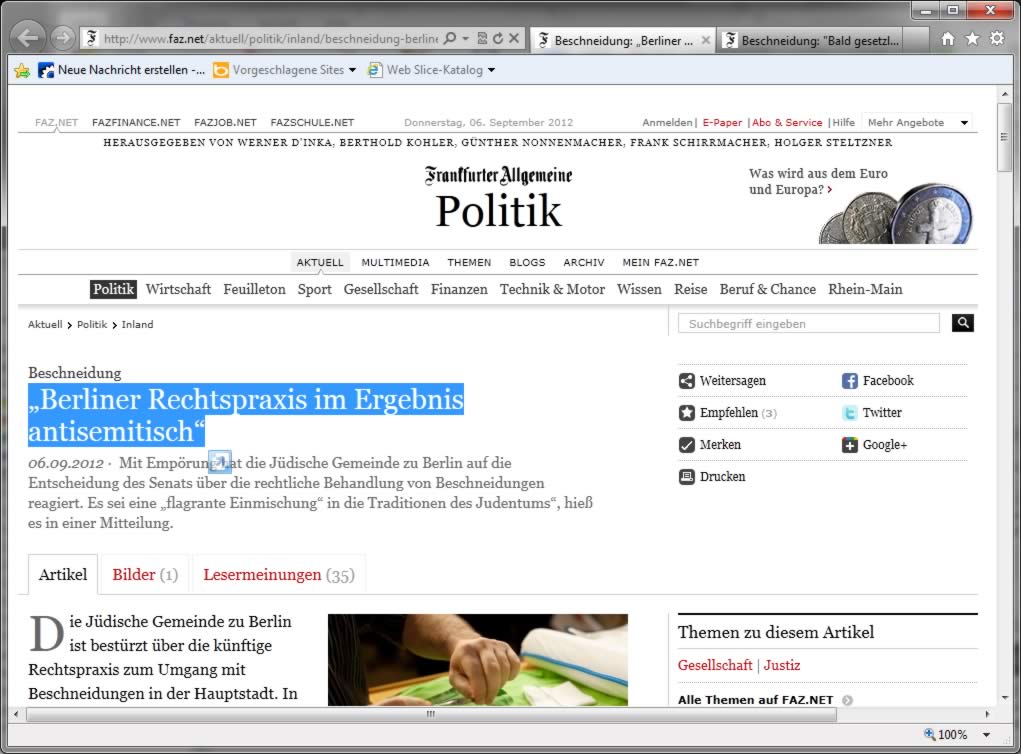Open Favorites with the star icon

pyautogui.click(x=972, y=39)
